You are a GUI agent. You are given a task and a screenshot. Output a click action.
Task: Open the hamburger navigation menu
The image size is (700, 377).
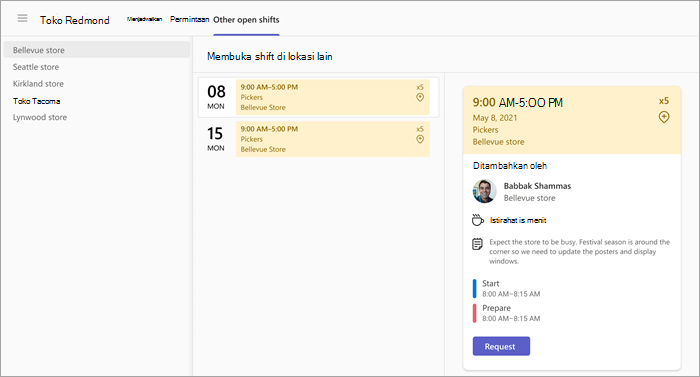tap(22, 18)
